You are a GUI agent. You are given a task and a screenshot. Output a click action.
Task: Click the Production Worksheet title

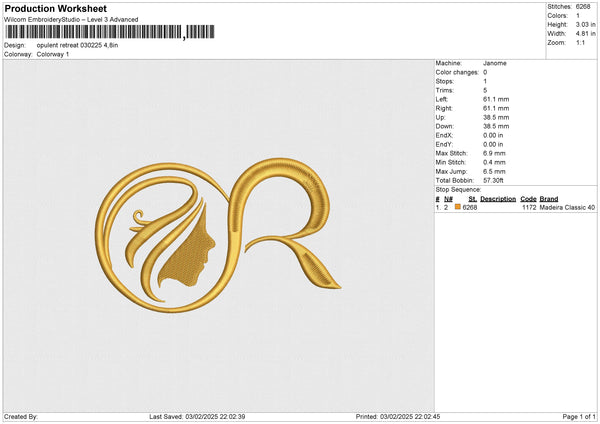pos(55,8)
